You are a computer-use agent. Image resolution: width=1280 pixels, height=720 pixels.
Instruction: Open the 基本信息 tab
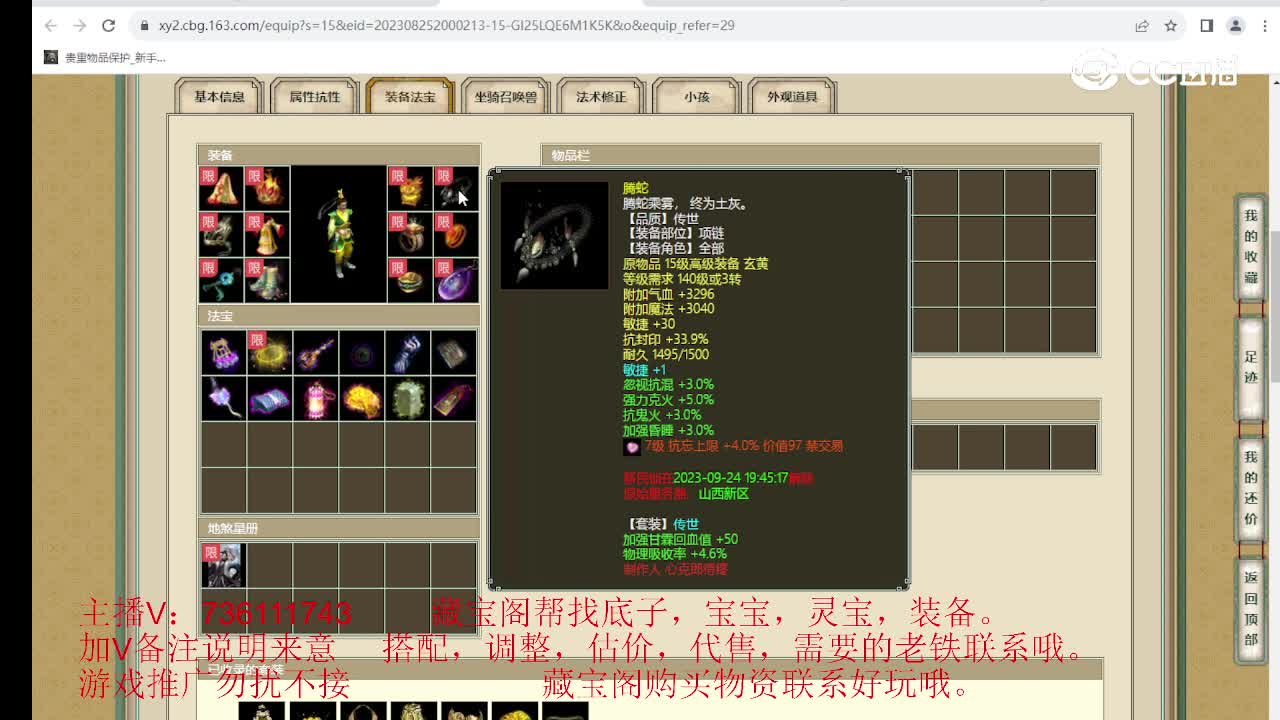click(219, 97)
